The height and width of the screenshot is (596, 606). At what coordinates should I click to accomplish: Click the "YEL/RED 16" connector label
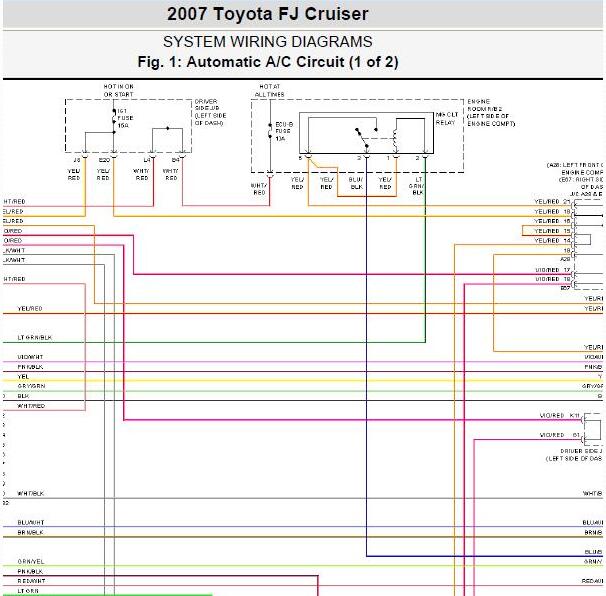[x=552, y=221]
